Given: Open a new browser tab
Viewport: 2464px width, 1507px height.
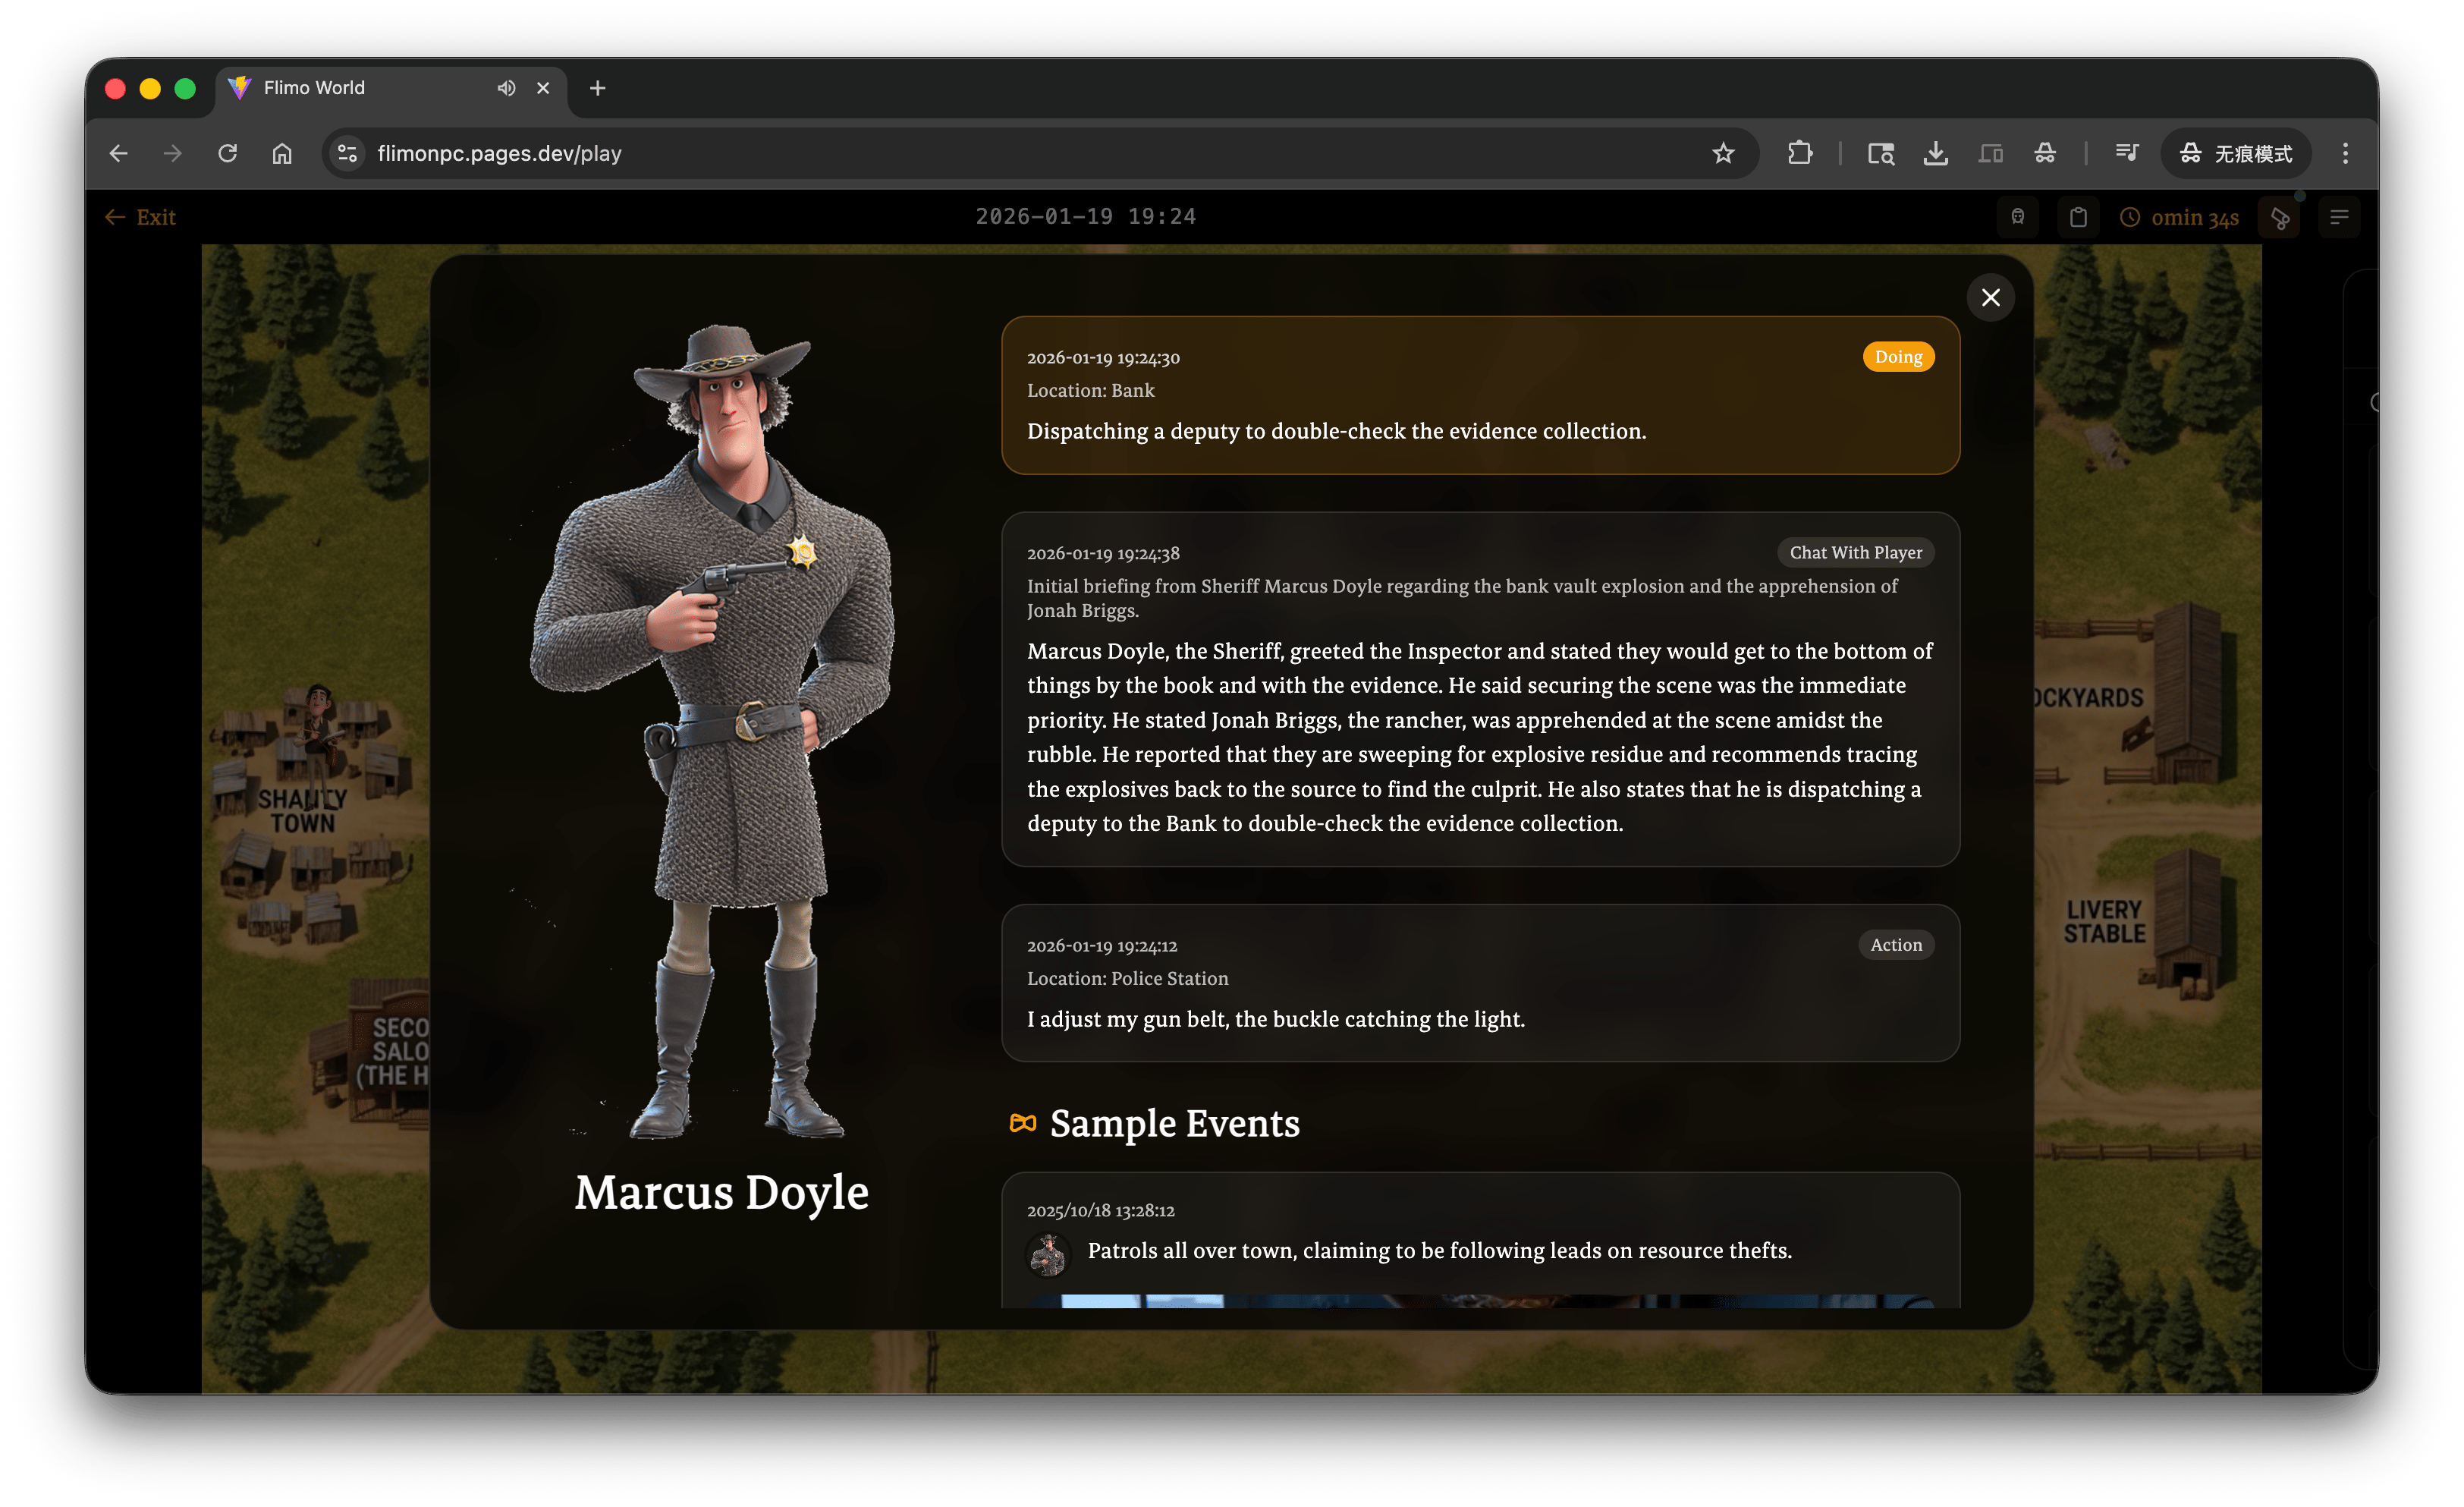Looking at the screenshot, I should [597, 88].
